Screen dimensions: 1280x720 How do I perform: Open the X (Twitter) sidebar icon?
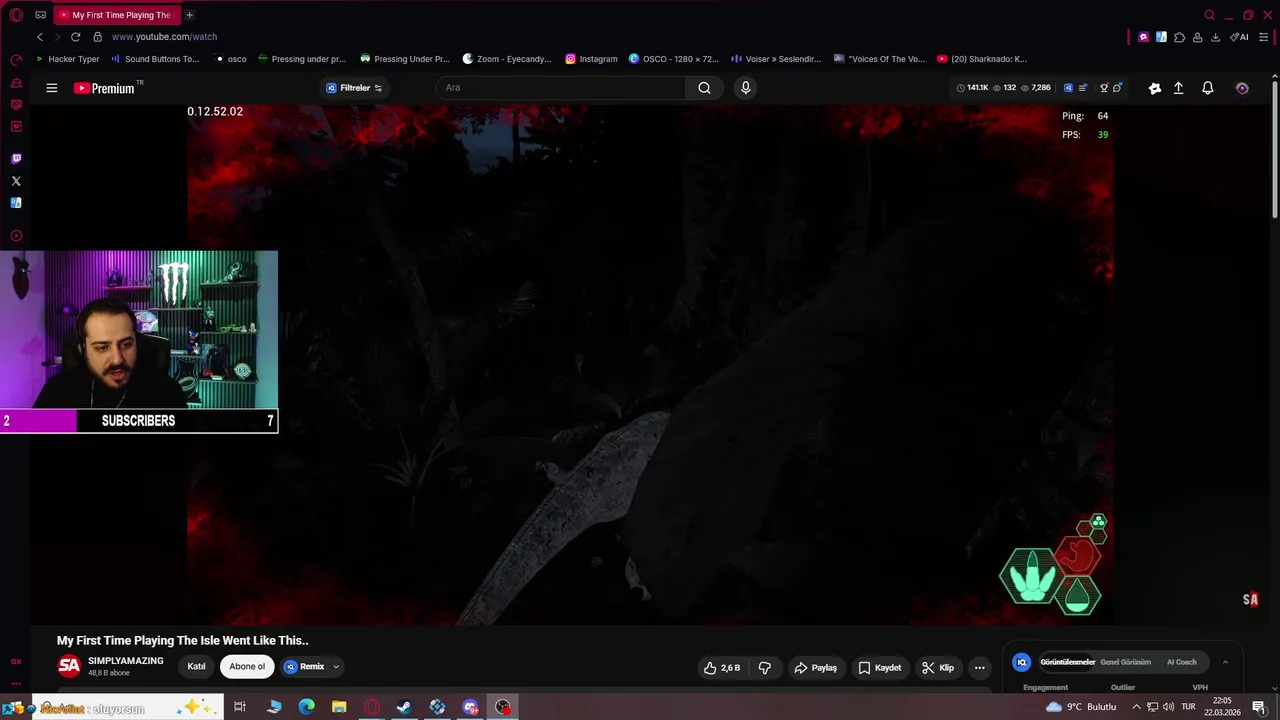click(16, 181)
